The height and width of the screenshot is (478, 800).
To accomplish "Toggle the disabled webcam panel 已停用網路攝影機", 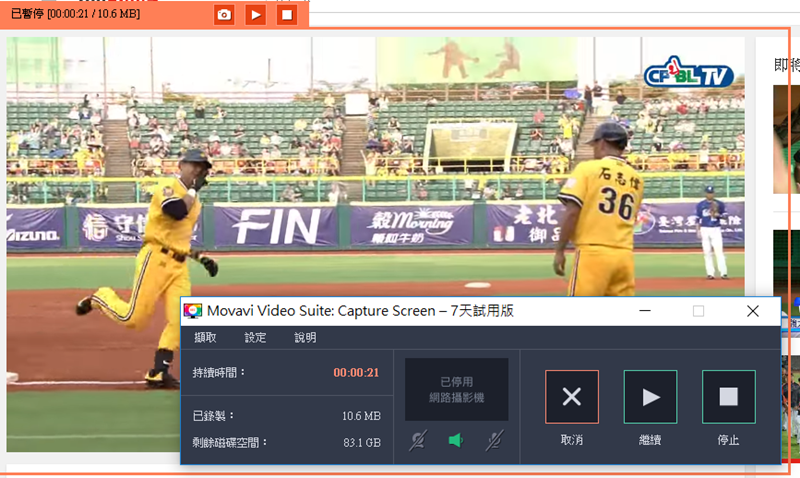I will pyautogui.click(x=457, y=389).
